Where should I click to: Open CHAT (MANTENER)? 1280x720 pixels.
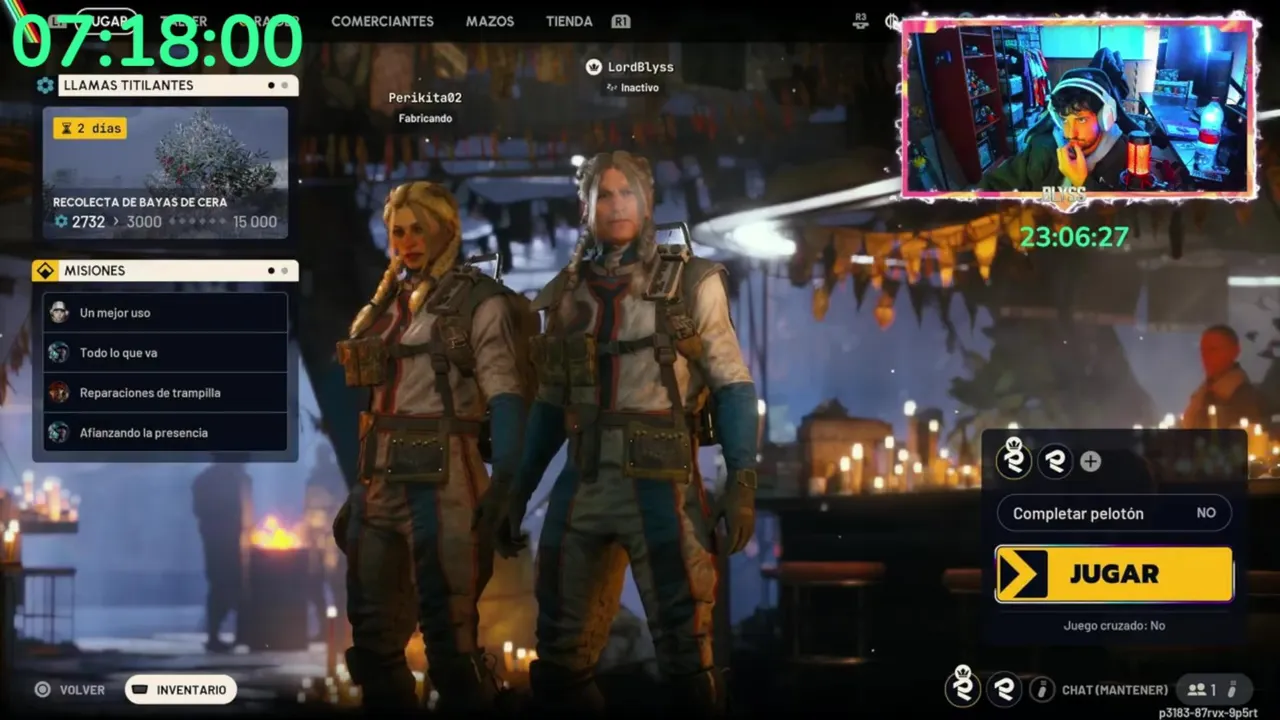tap(1114, 690)
